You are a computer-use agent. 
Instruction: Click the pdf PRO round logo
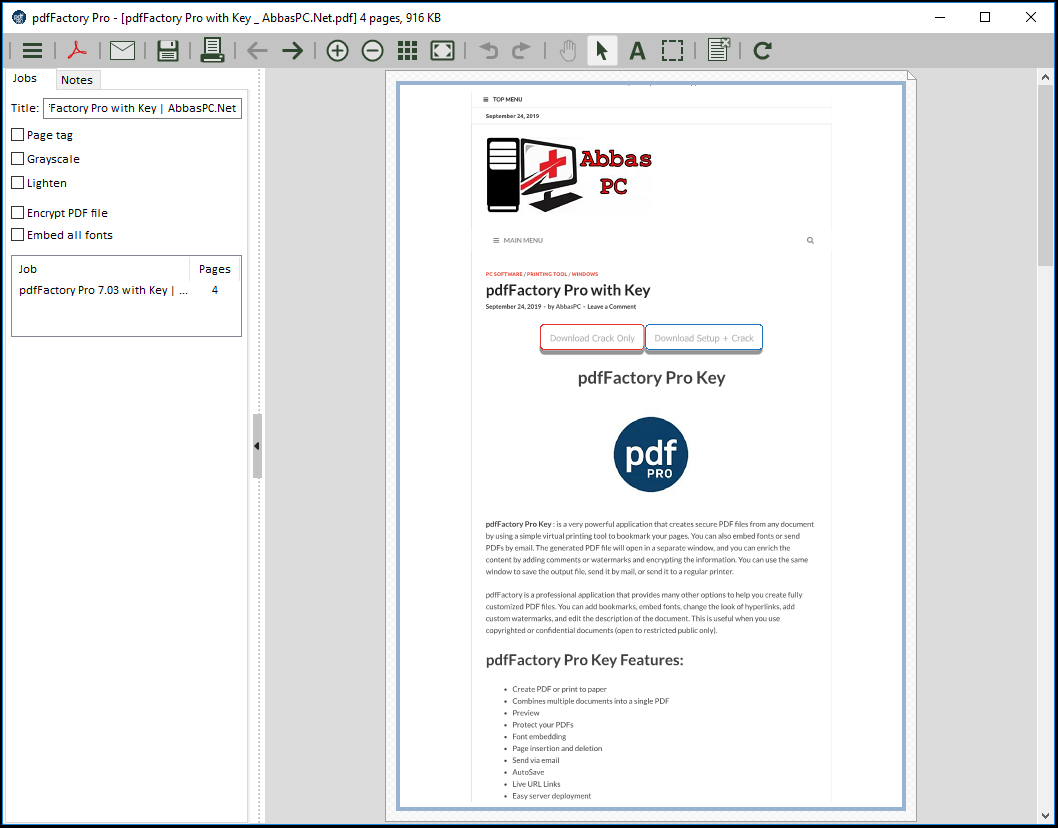tap(650, 454)
